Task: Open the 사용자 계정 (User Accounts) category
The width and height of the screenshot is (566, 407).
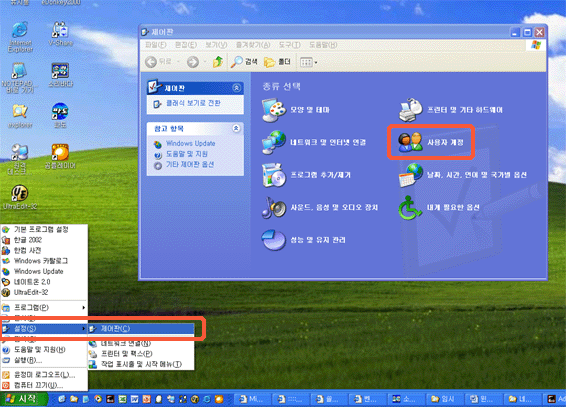Action: [x=431, y=142]
